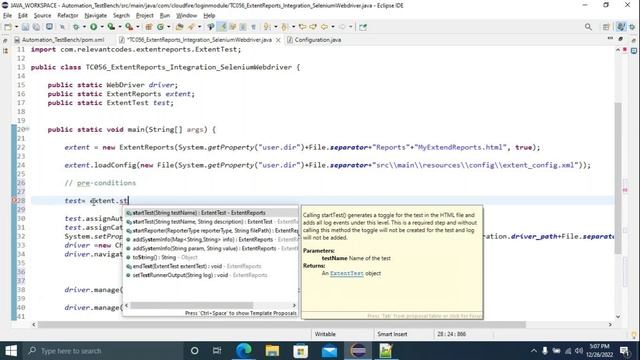
Task: Open the Refactor menu
Action: (68, 16)
